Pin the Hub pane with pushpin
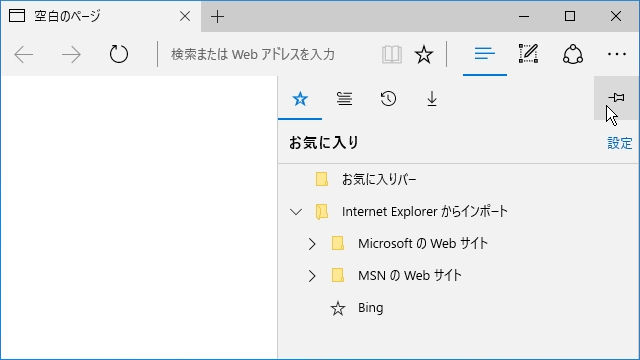 pos(616,98)
